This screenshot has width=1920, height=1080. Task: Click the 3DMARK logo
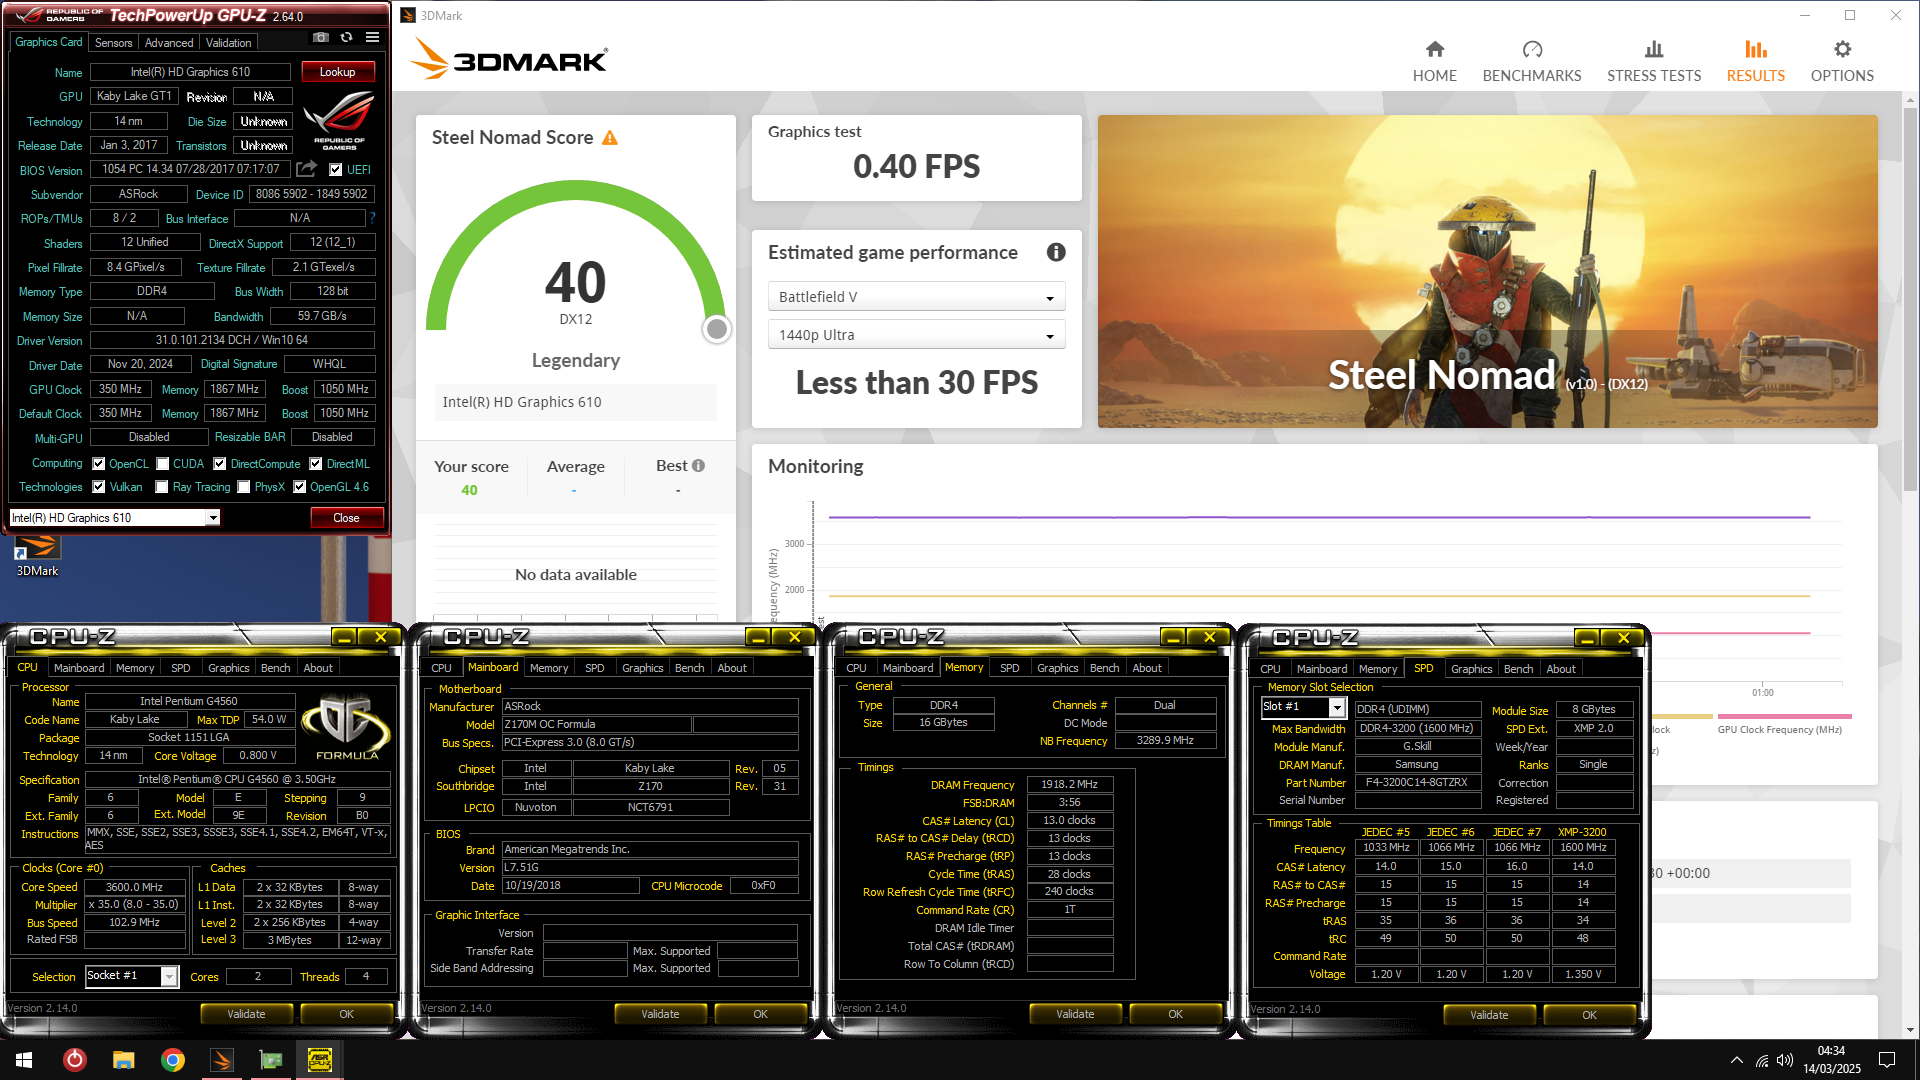click(509, 60)
